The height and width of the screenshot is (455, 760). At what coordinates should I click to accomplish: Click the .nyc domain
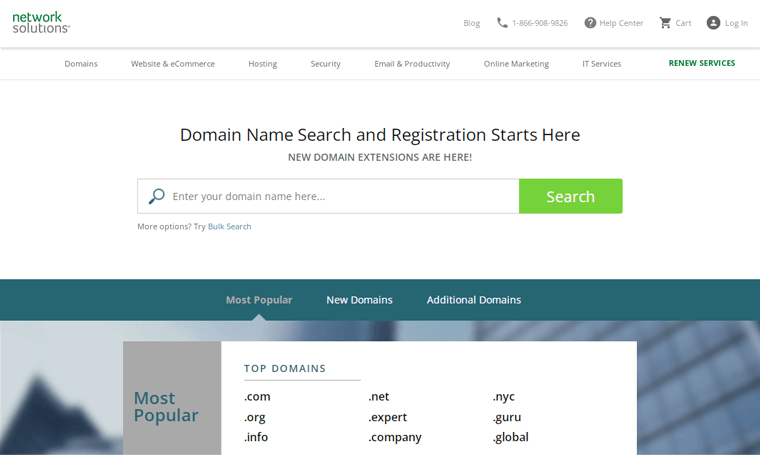click(504, 396)
